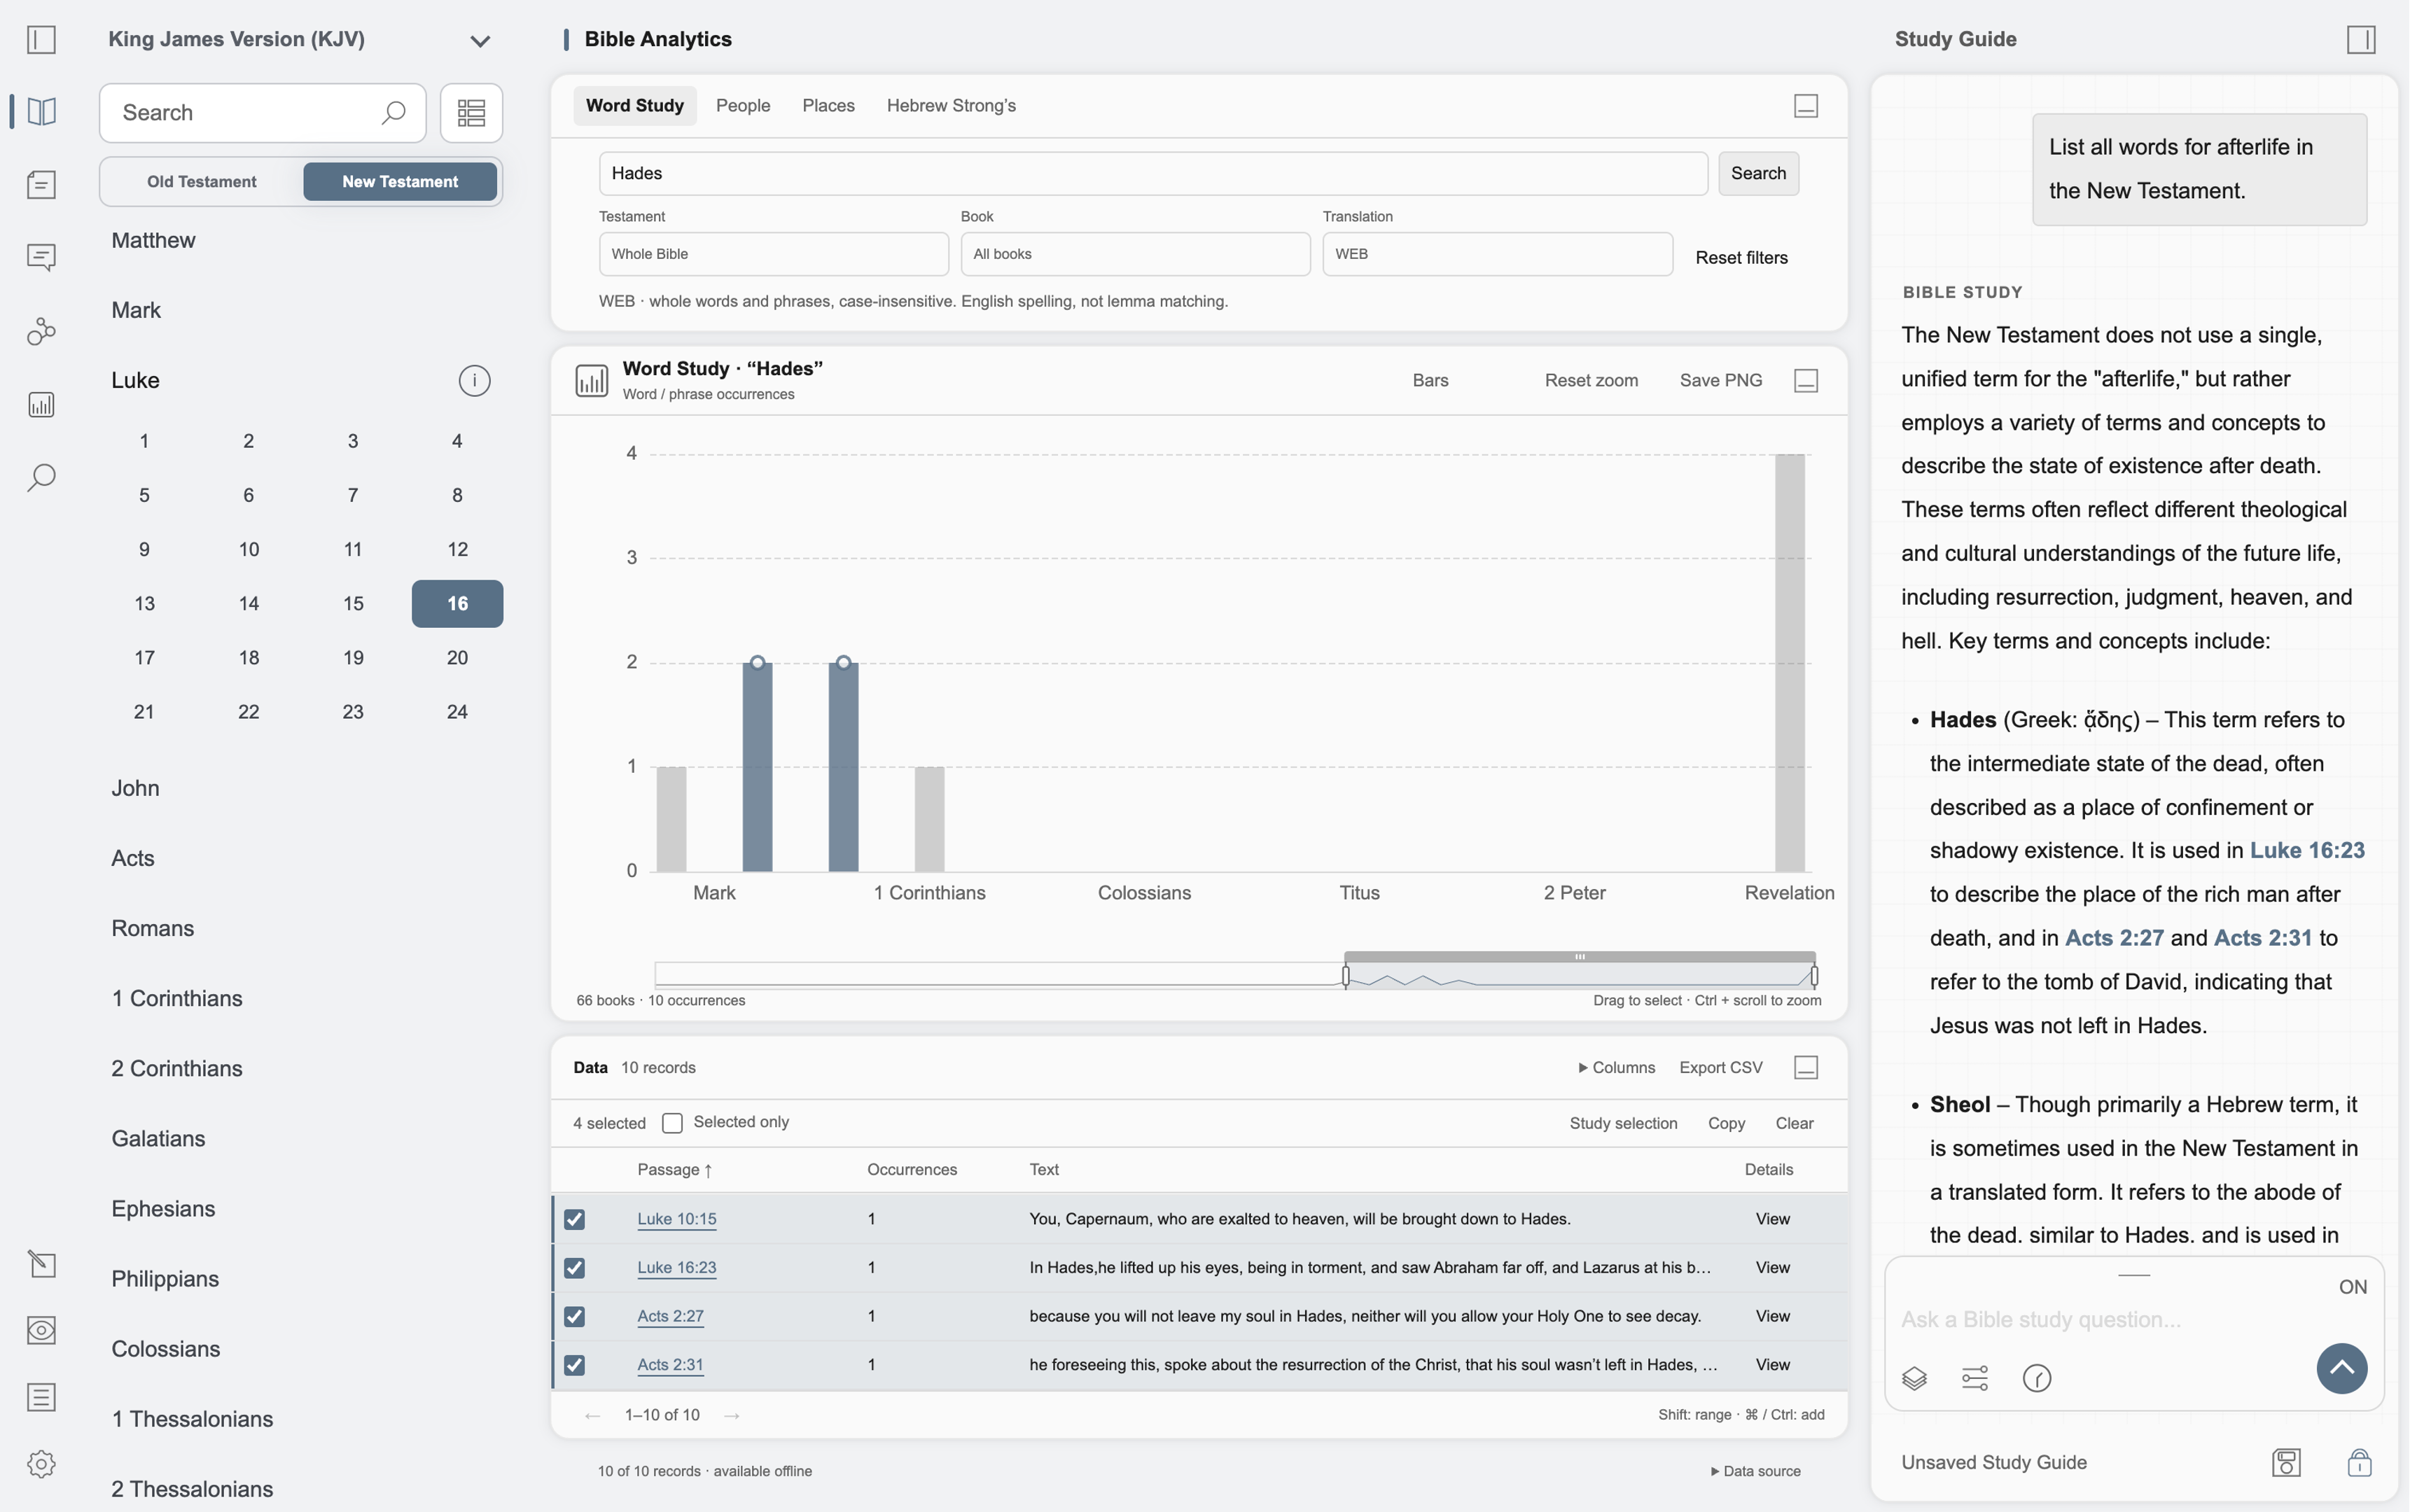2410x1512 pixels.
Task: Expand the Columns disclosure
Action: pyautogui.click(x=1616, y=1068)
